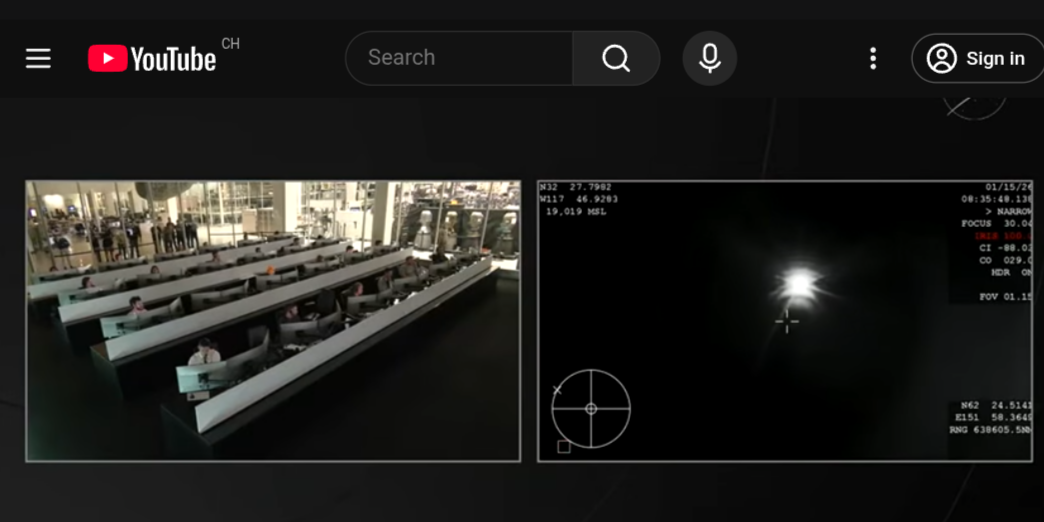
Task: Open the three-dot settings menu
Action: coord(873,59)
